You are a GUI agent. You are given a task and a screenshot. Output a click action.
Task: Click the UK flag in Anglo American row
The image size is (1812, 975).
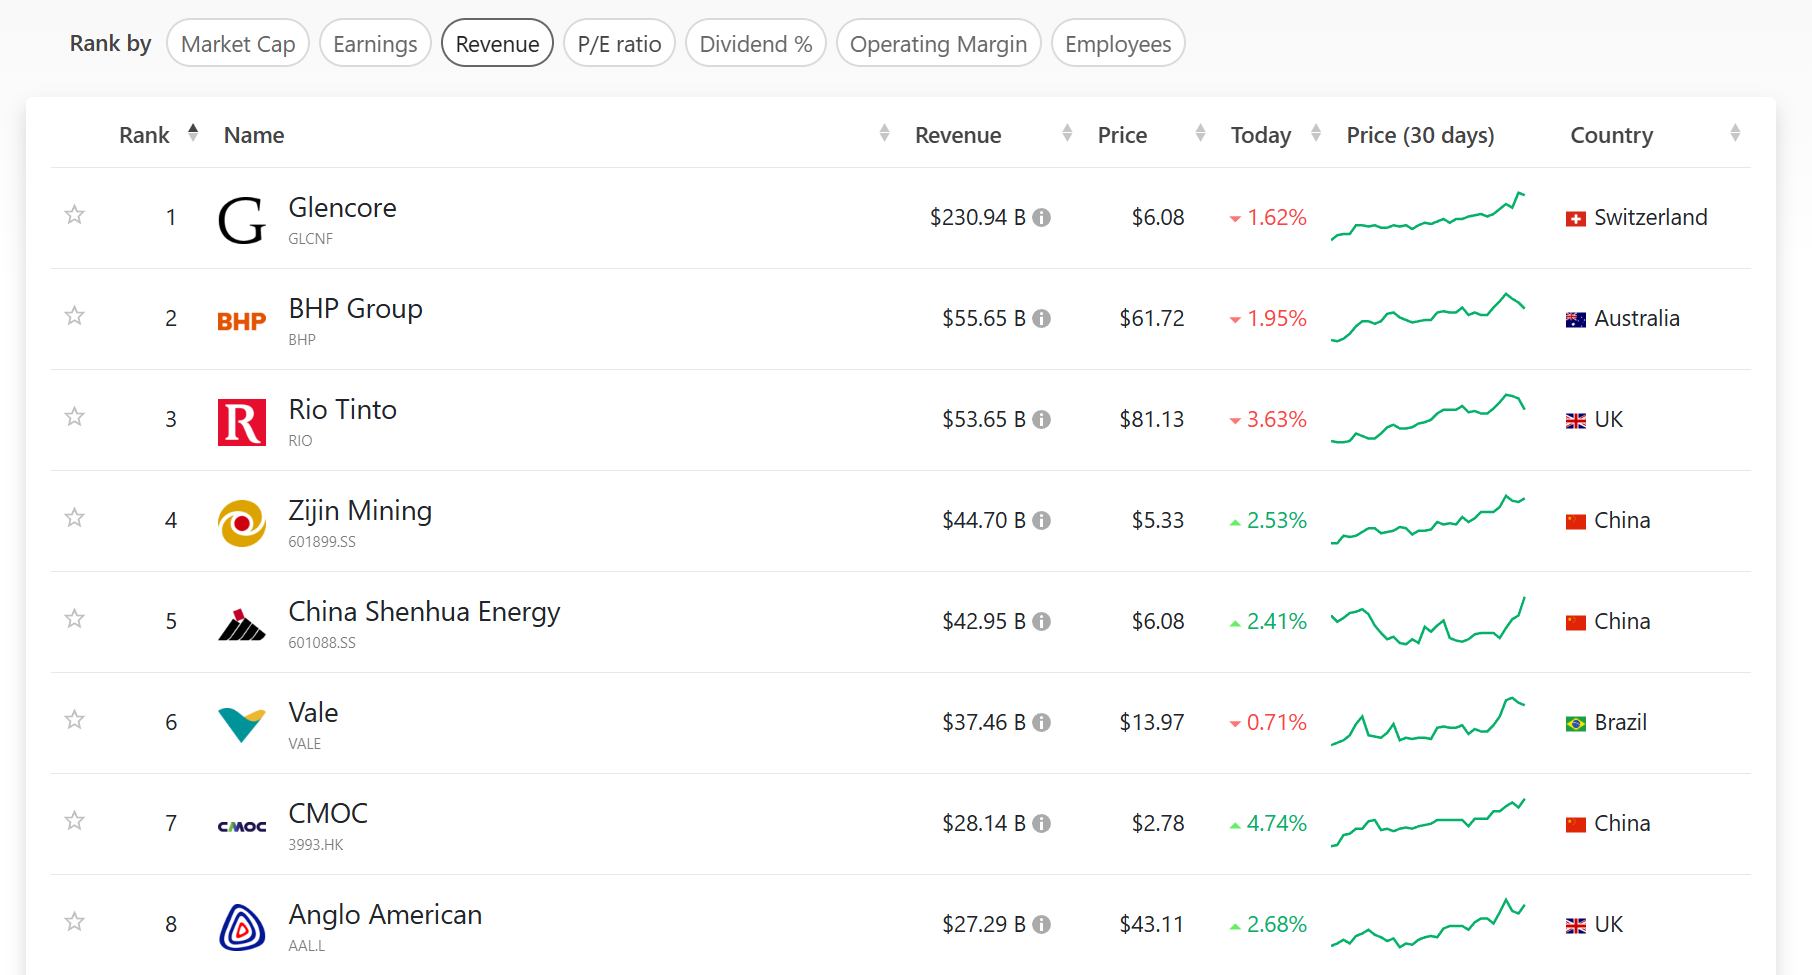click(x=1576, y=926)
